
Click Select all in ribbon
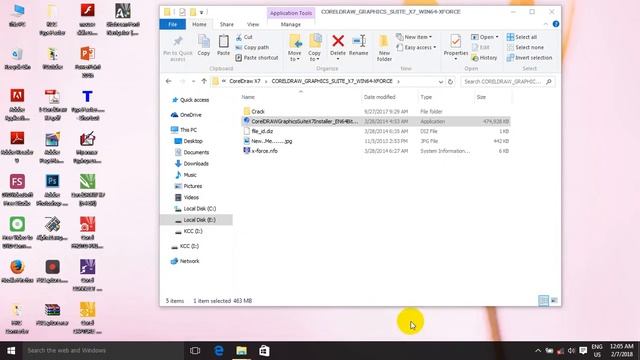coord(522,37)
